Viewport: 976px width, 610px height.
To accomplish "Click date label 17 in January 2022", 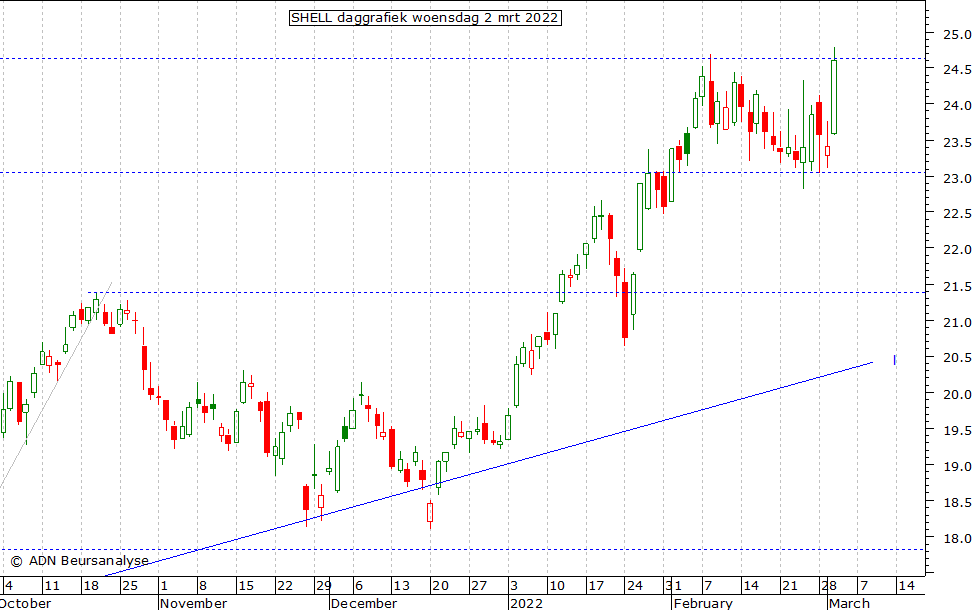I will (596, 586).
